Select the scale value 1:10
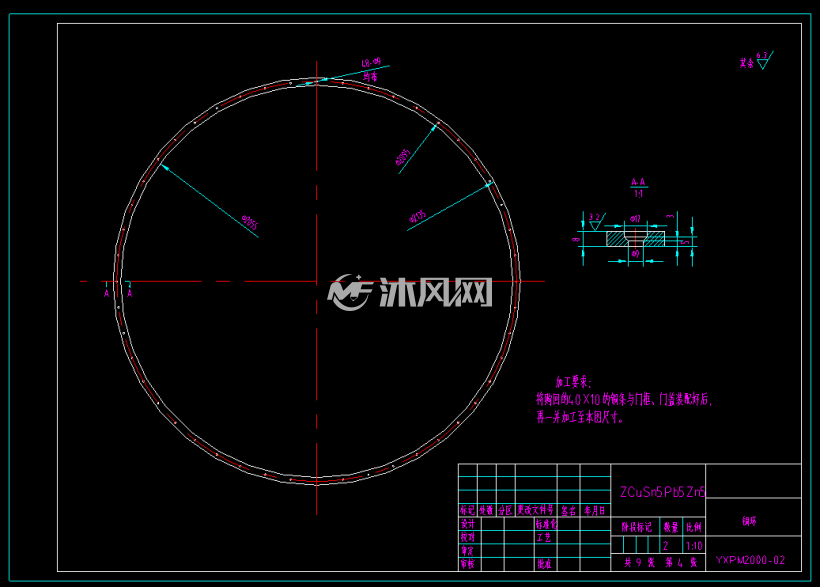Image resolution: width=820 pixels, height=587 pixels. click(x=694, y=546)
